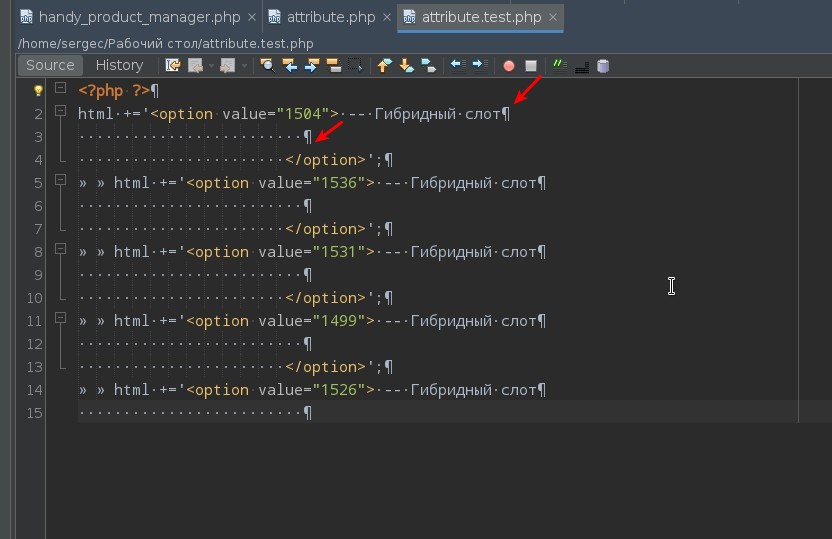
Task: Toggle Highlight Search in the editor toolbar
Action: pyautogui.click(x=333, y=66)
